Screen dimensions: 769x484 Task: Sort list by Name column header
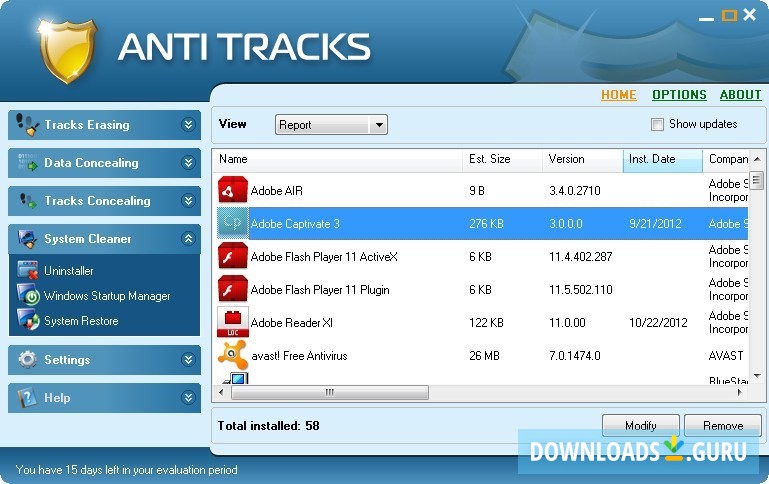(x=337, y=159)
